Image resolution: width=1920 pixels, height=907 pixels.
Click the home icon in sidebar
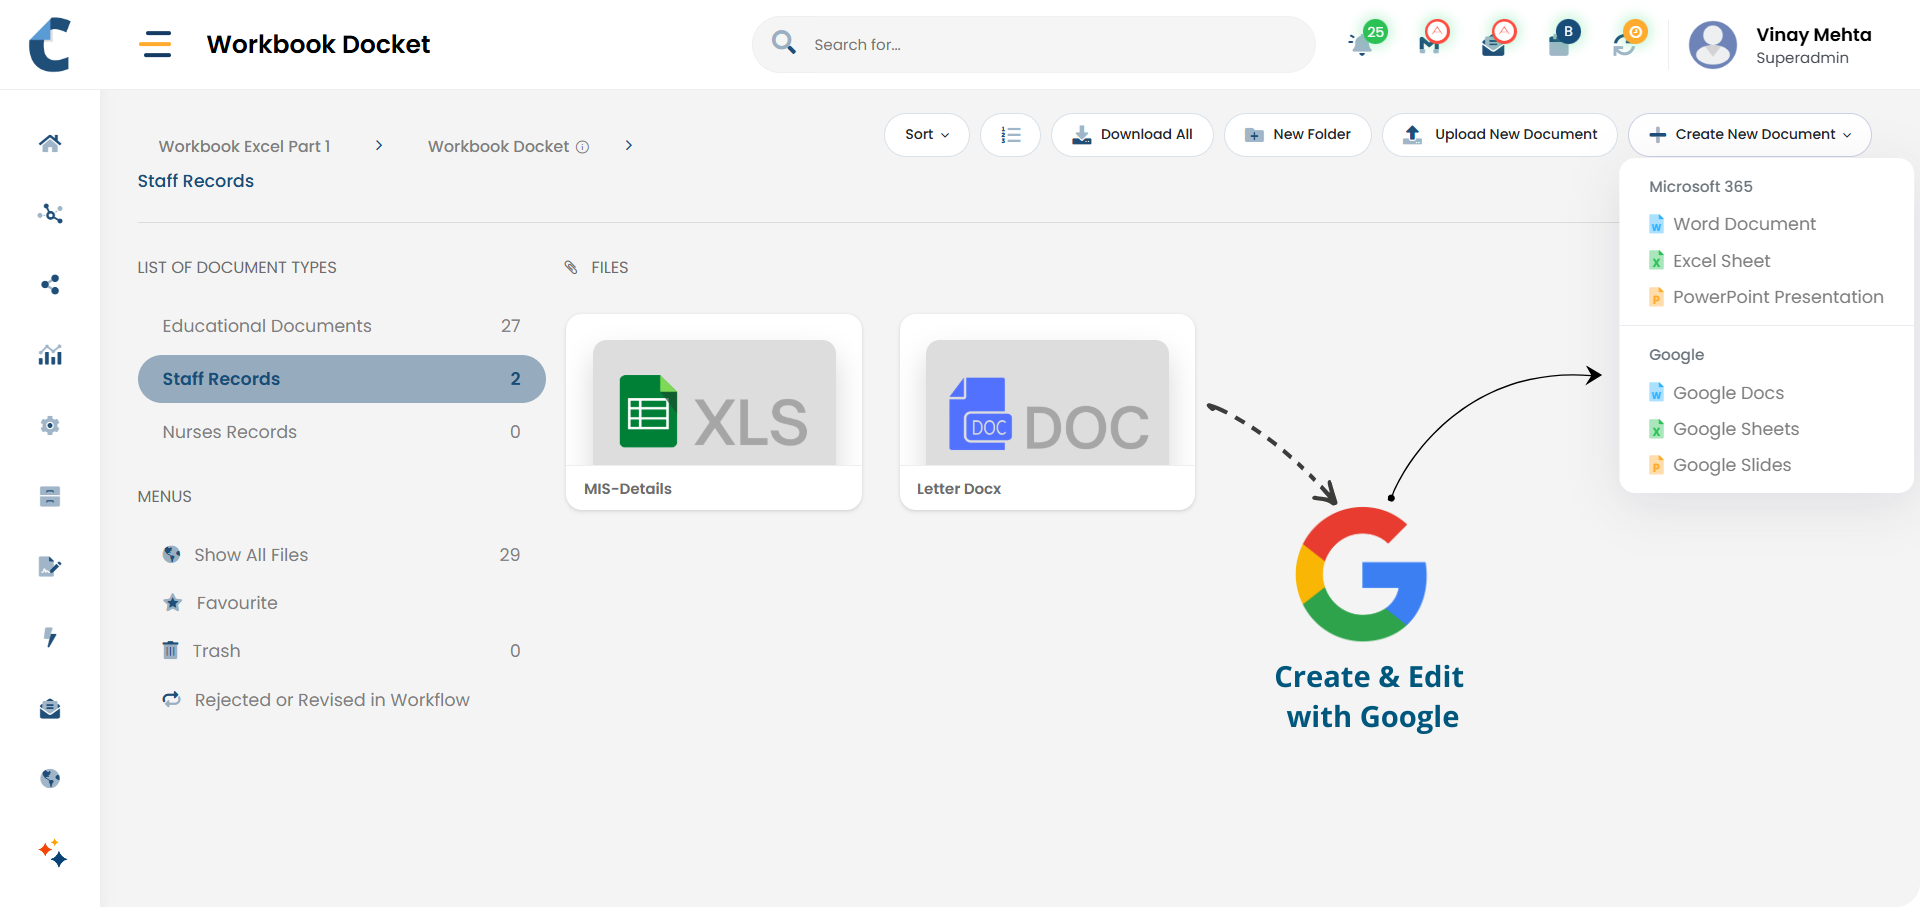coord(50,143)
